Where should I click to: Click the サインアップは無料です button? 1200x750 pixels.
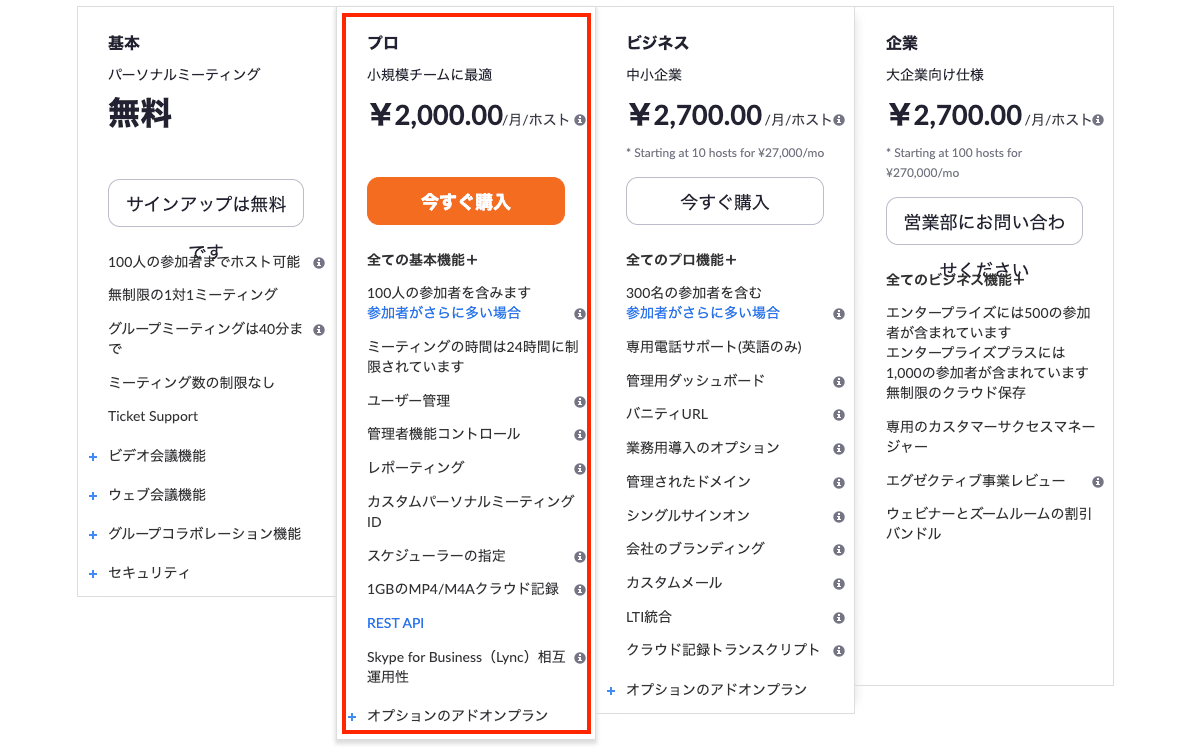(x=205, y=203)
